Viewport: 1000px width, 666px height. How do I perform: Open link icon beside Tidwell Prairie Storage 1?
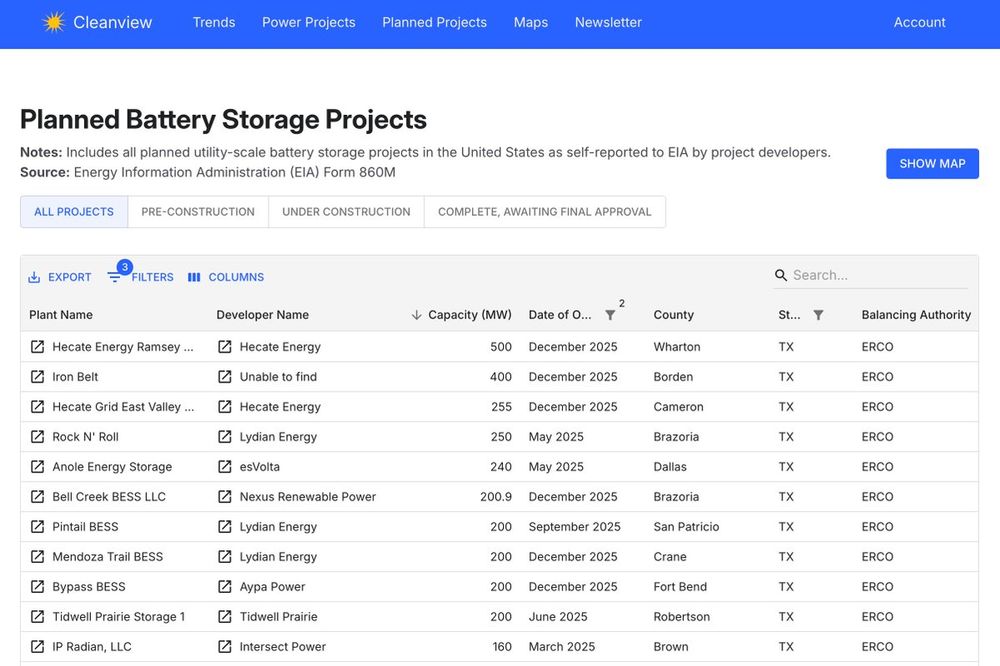click(x=38, y=616)
